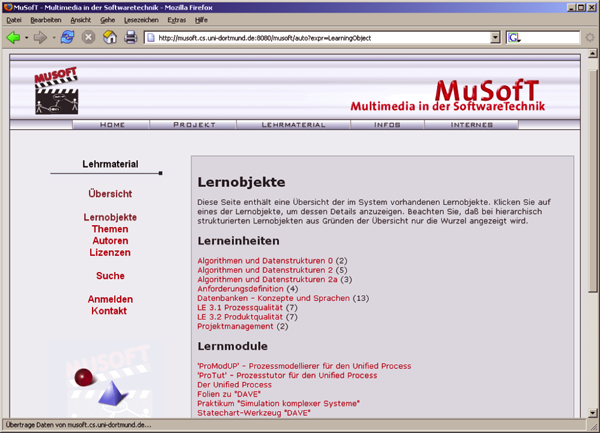Open the Anmelden sidebar link
Image resolution: width=600 pixels, height=433 pixels.
(110, 299)
